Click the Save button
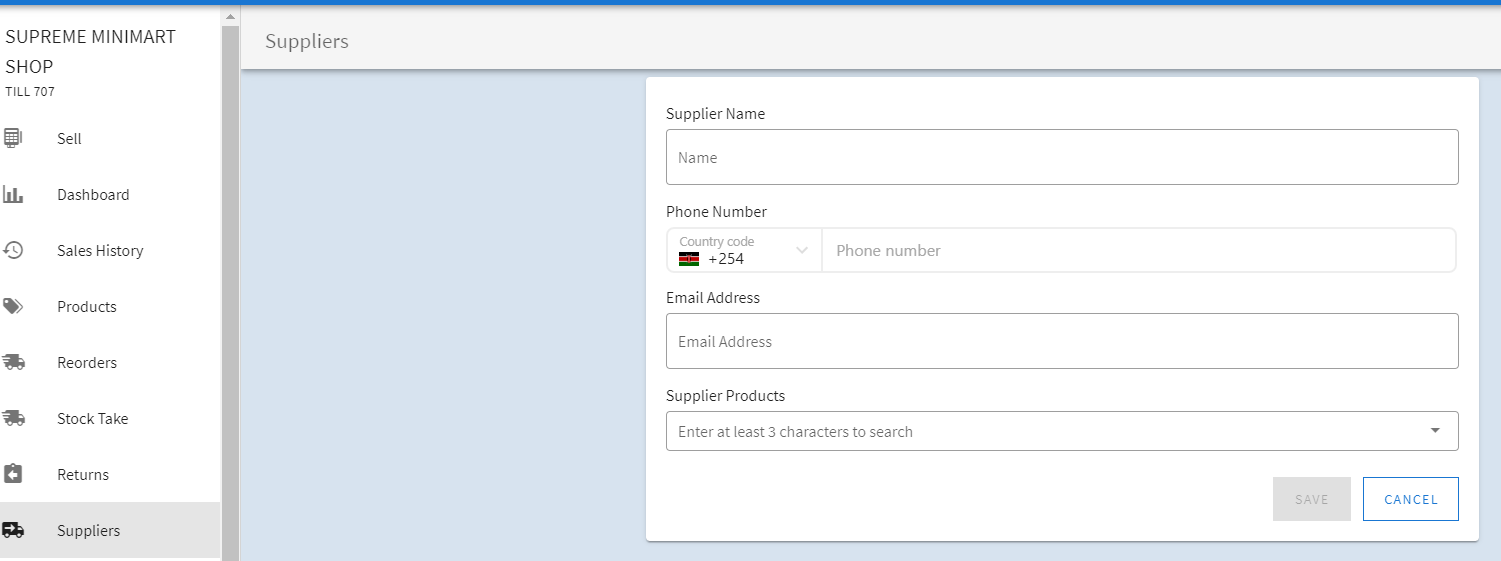The image size is (1501, 561). [1311, 499]
